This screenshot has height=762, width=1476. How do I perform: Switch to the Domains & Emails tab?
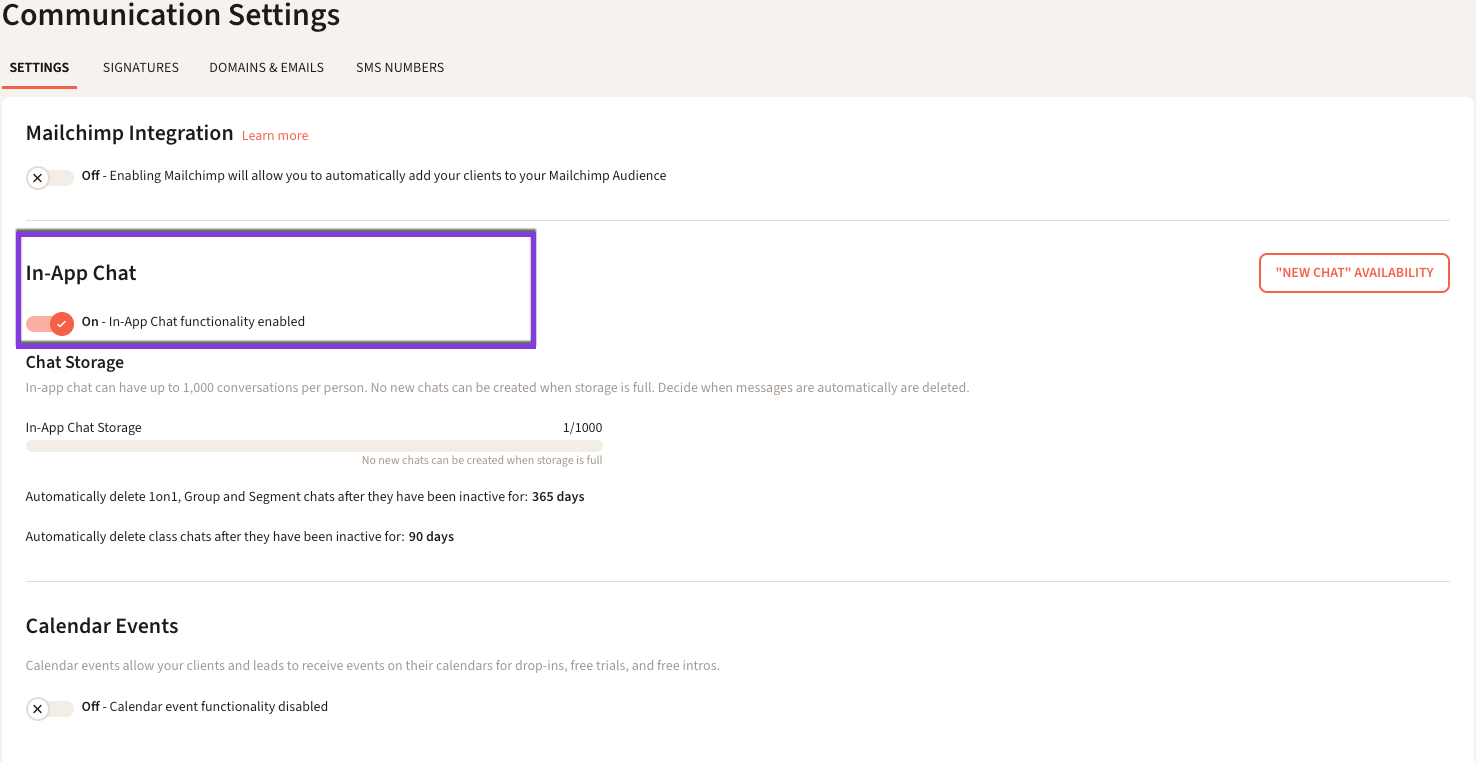coord(266,68)
